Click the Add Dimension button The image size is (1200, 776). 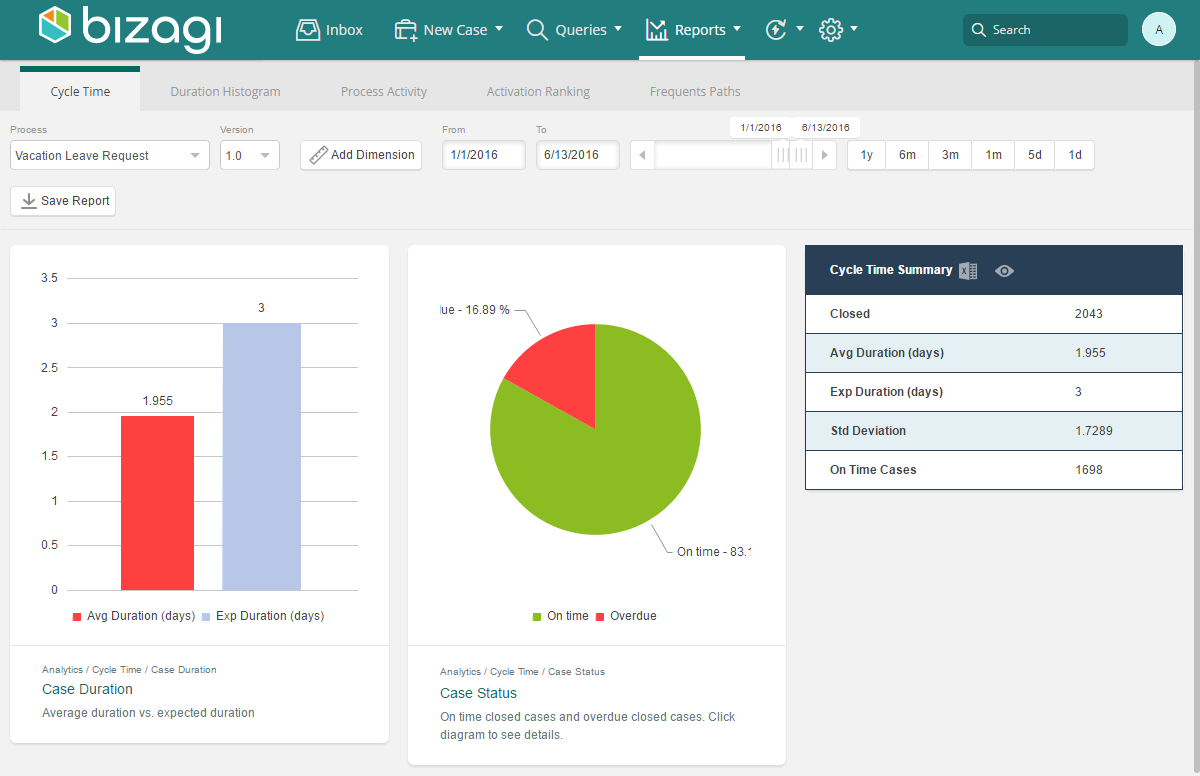361,155
